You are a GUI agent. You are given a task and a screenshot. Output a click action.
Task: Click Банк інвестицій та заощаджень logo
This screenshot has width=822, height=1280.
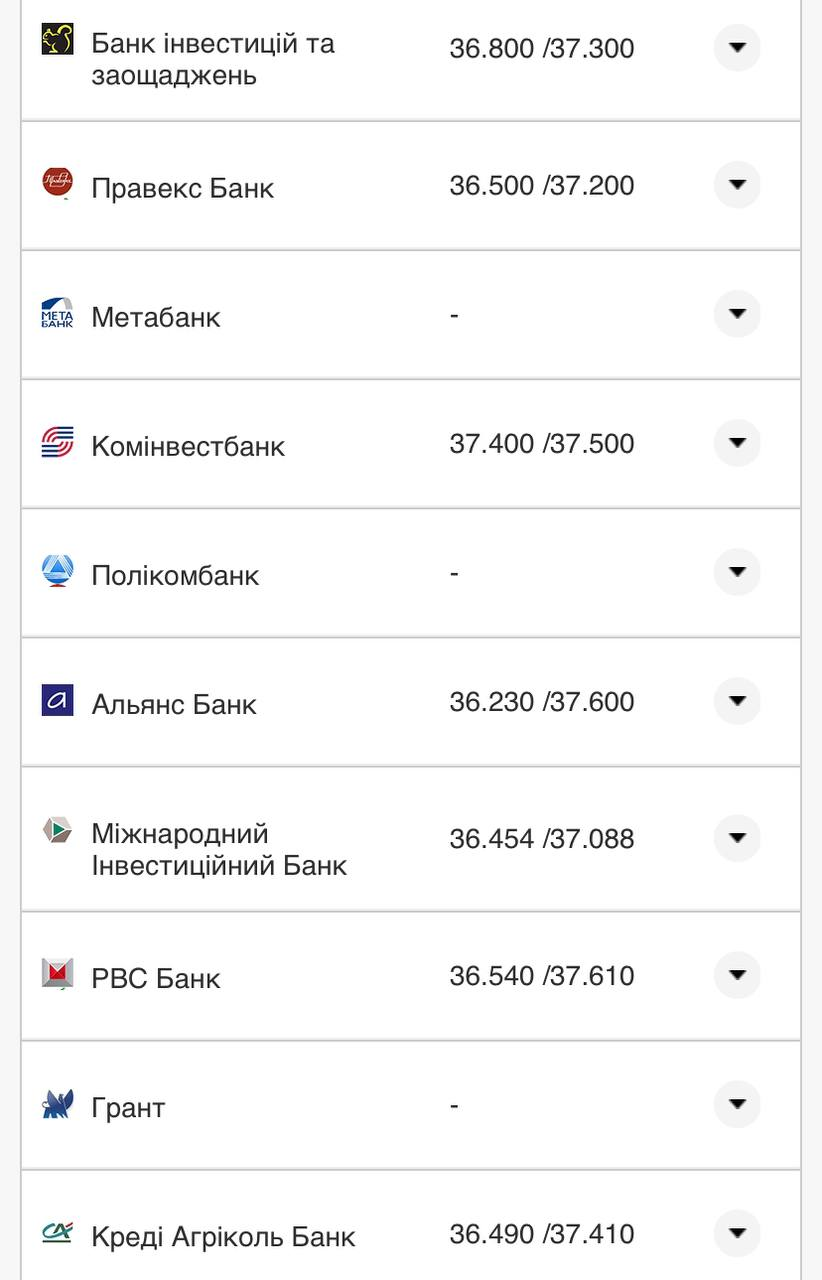click(57, 40)
